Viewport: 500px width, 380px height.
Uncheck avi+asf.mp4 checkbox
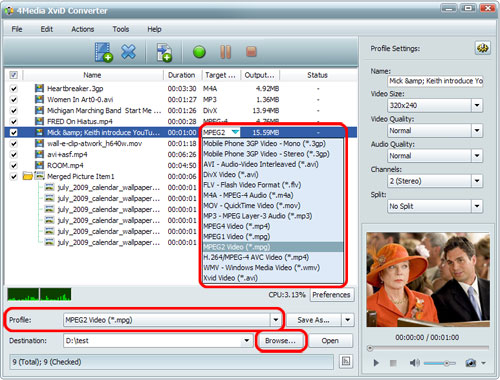click(14, 155)
